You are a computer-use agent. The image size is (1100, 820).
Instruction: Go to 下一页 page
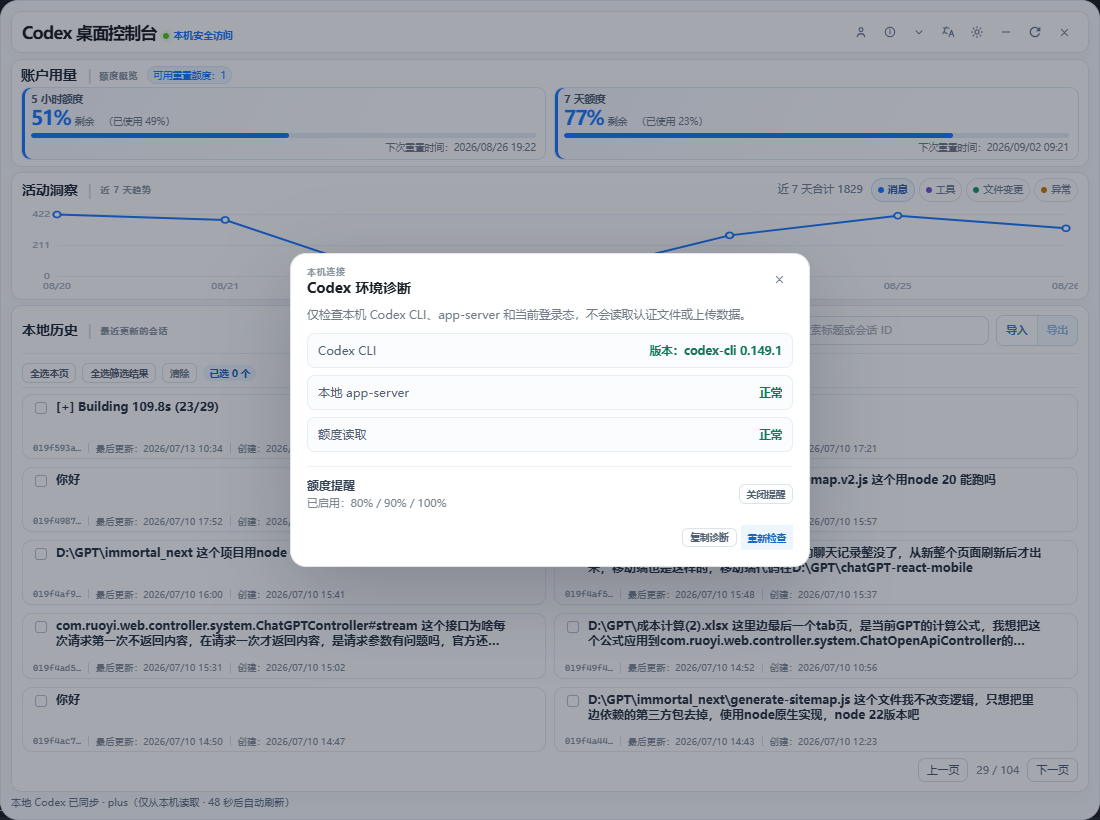click(x=1052, y=769)
